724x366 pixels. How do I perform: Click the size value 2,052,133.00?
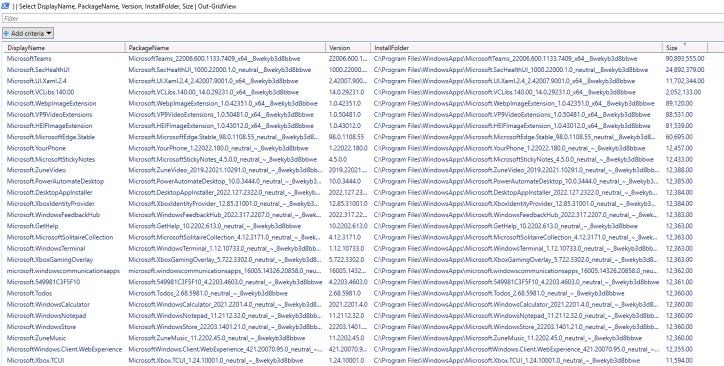pyautogui.click(x=683, y=92)
